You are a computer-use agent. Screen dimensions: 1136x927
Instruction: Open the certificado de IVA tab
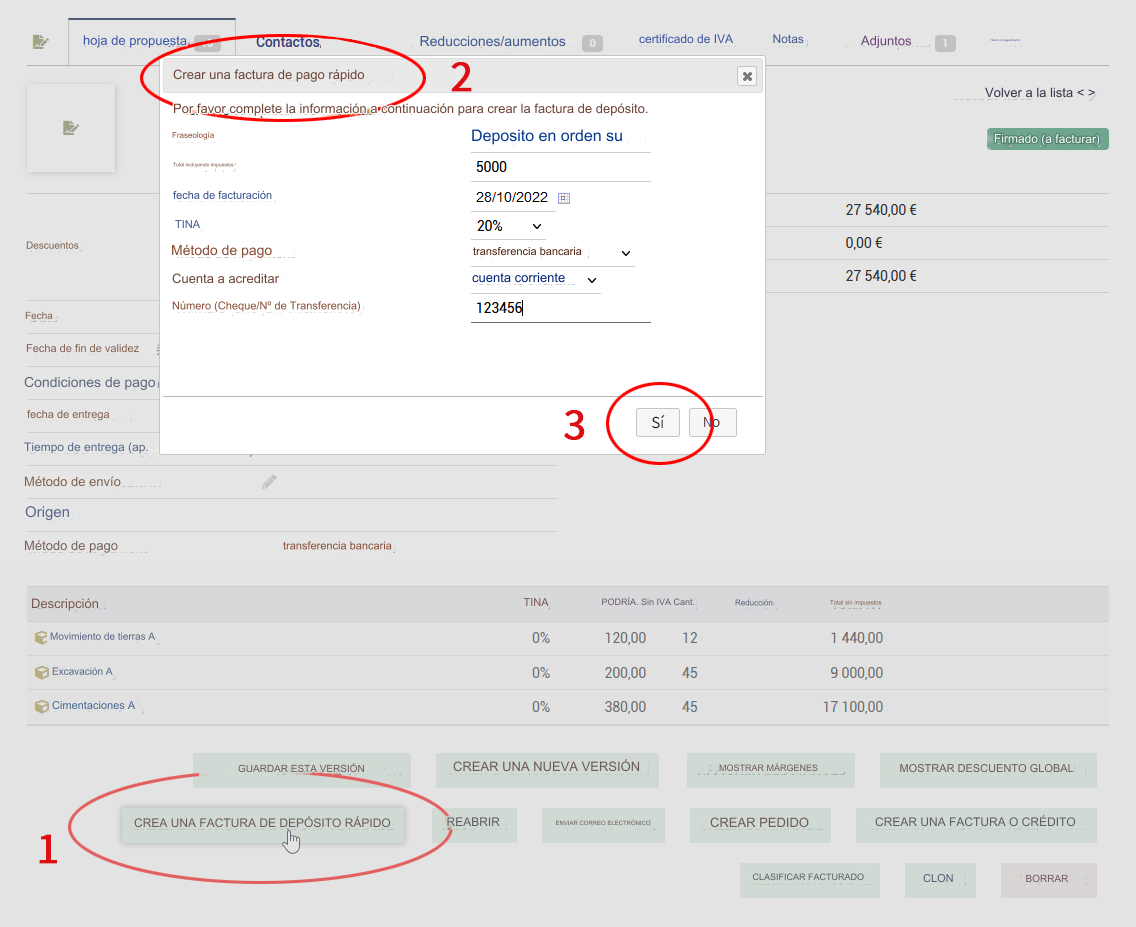click(x=685, y=39)
